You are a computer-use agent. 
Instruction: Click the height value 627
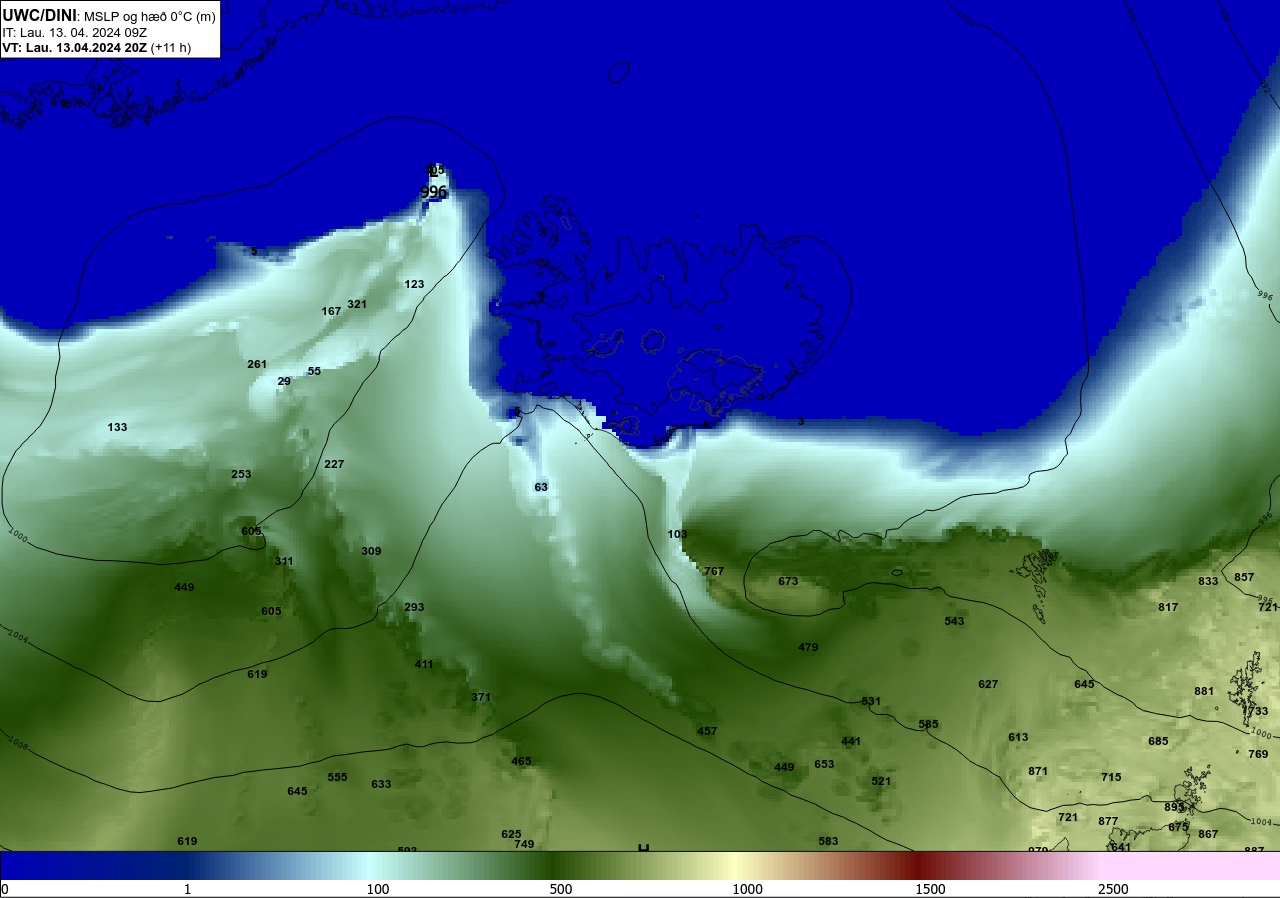988,684
